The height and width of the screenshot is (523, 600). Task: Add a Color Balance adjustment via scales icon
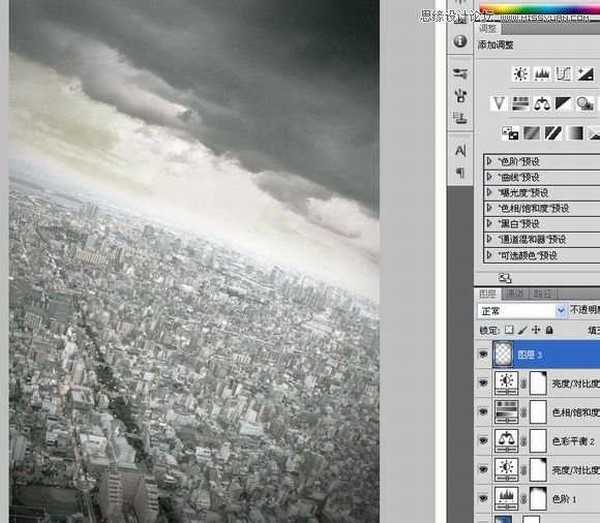tap(543, 103)
